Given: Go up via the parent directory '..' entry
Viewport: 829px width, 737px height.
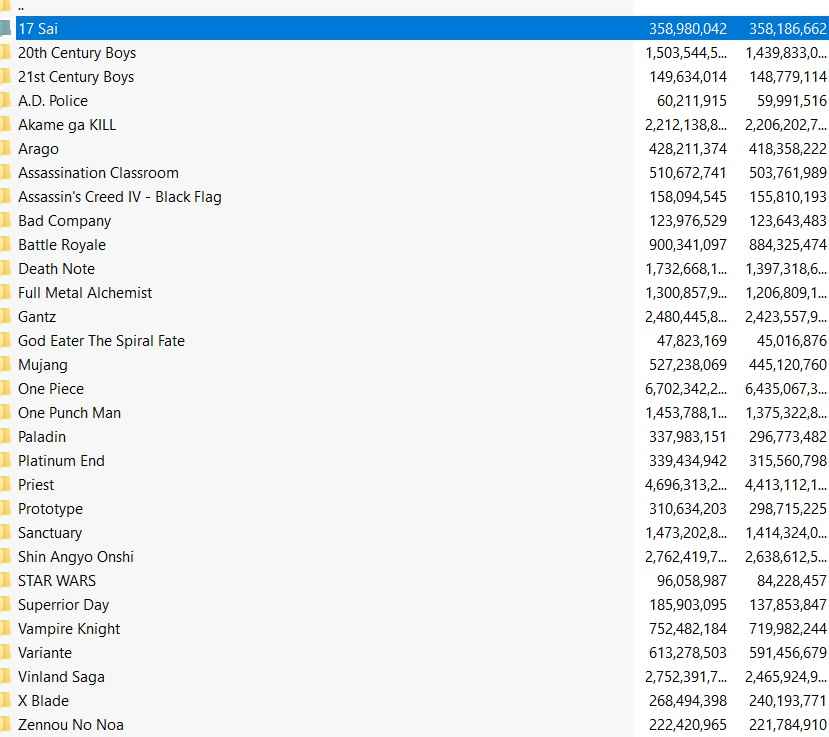Looking at the screenshot, I should (21, 7).
